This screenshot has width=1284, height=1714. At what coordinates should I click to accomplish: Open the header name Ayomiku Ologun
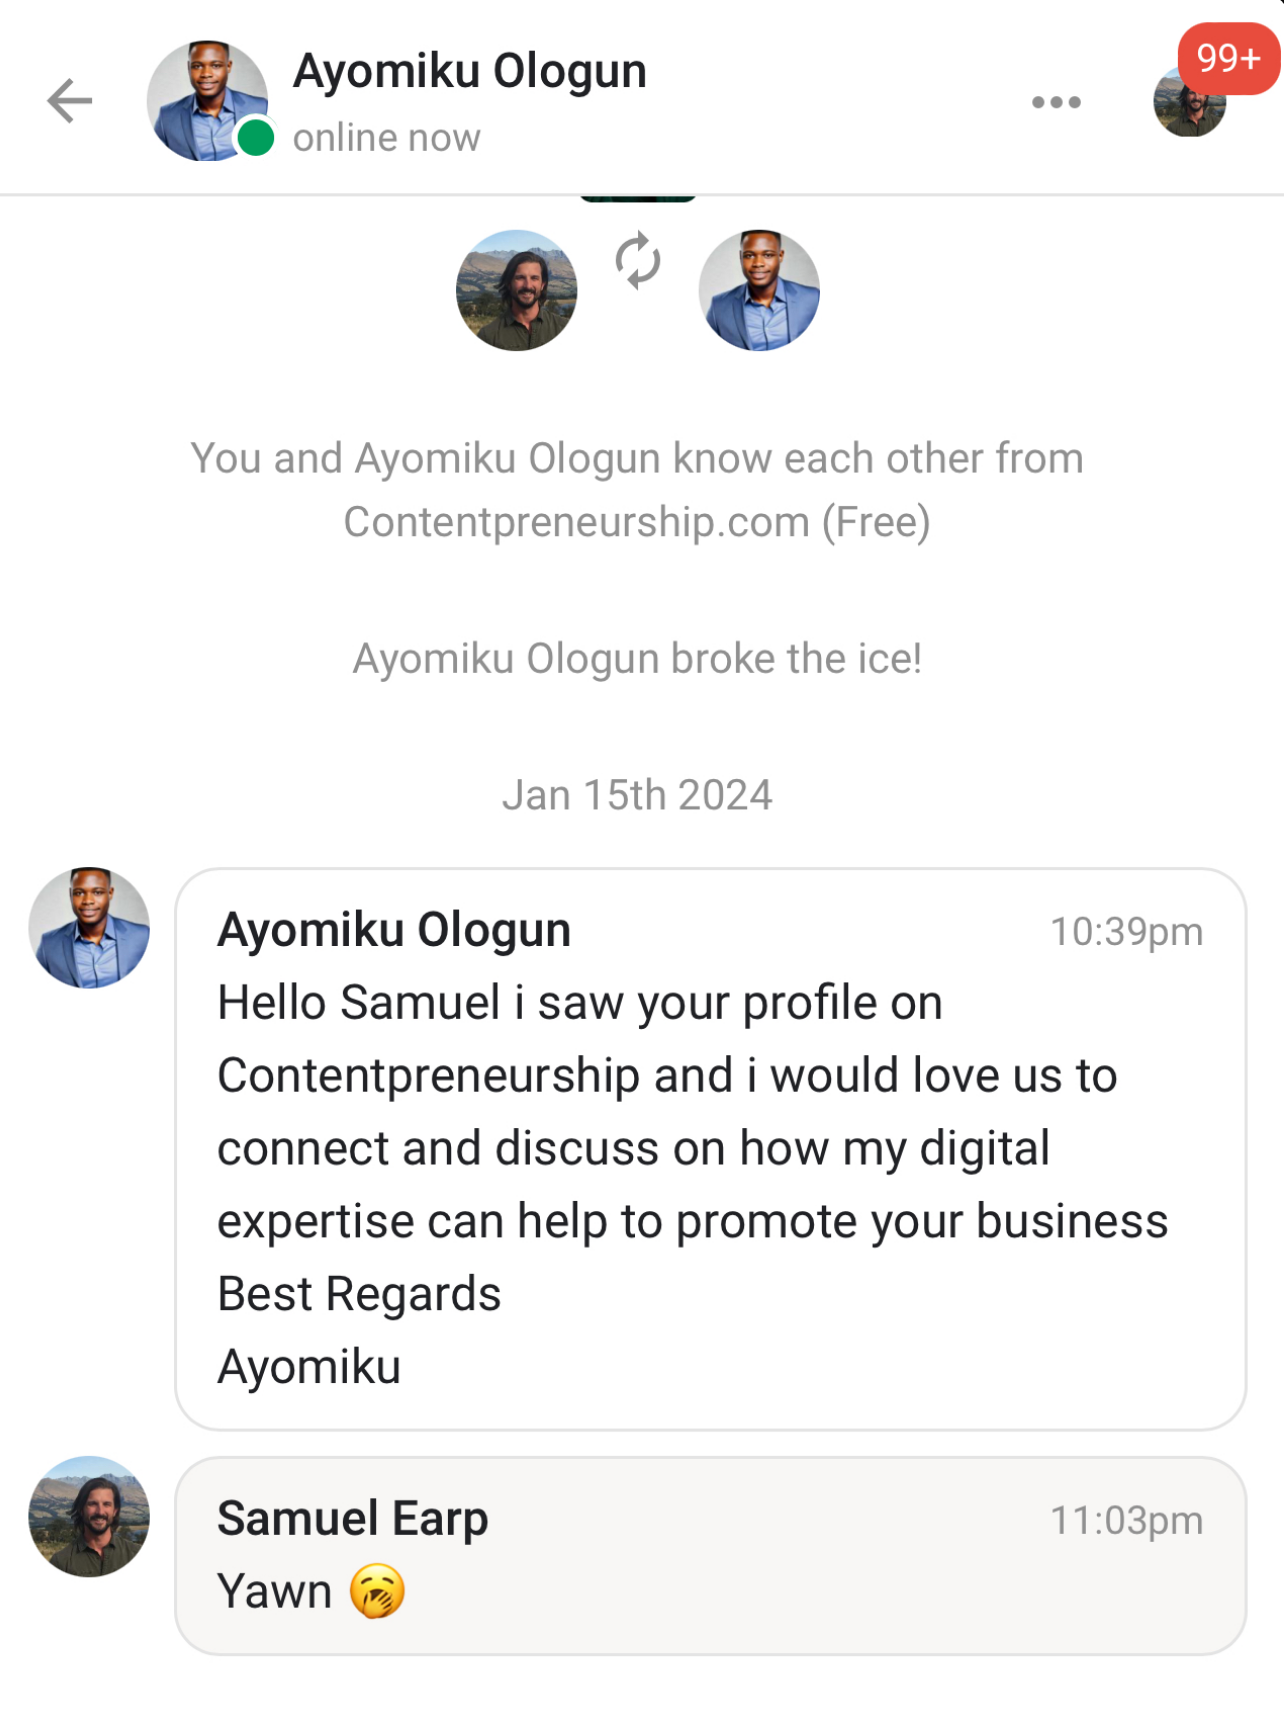tap(470, 72)
